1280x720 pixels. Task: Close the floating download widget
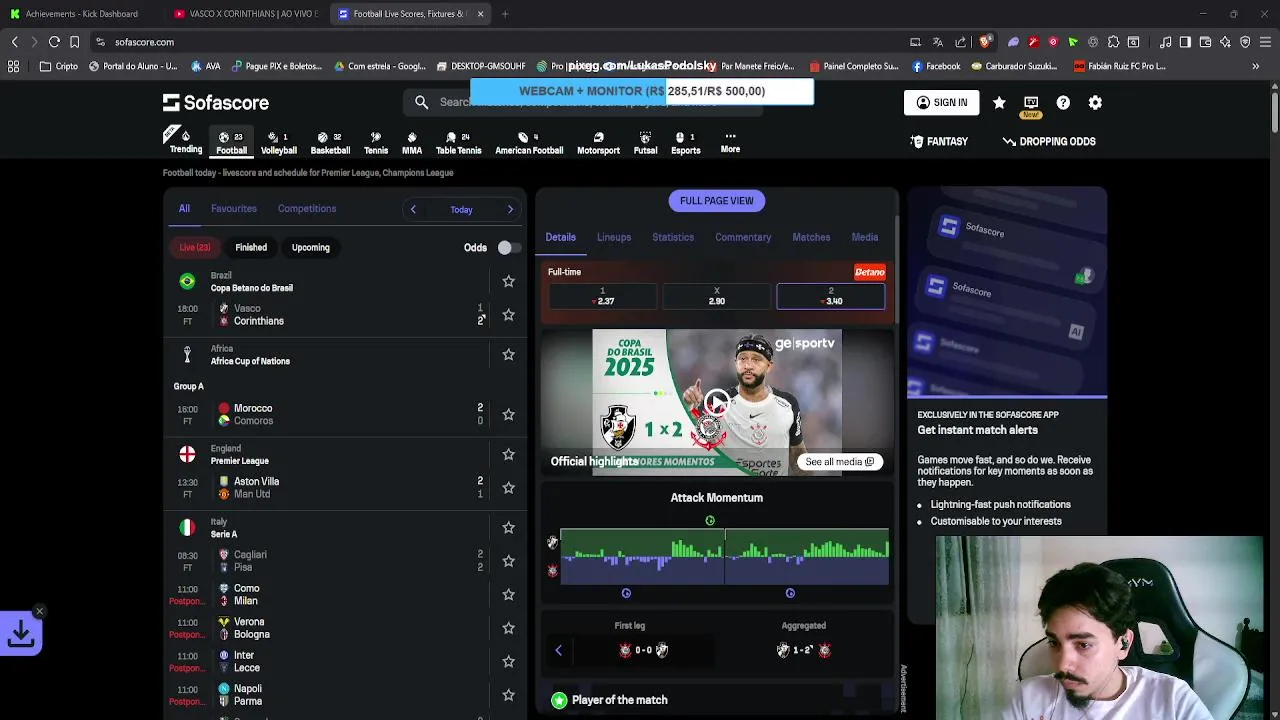pos(39,611)
